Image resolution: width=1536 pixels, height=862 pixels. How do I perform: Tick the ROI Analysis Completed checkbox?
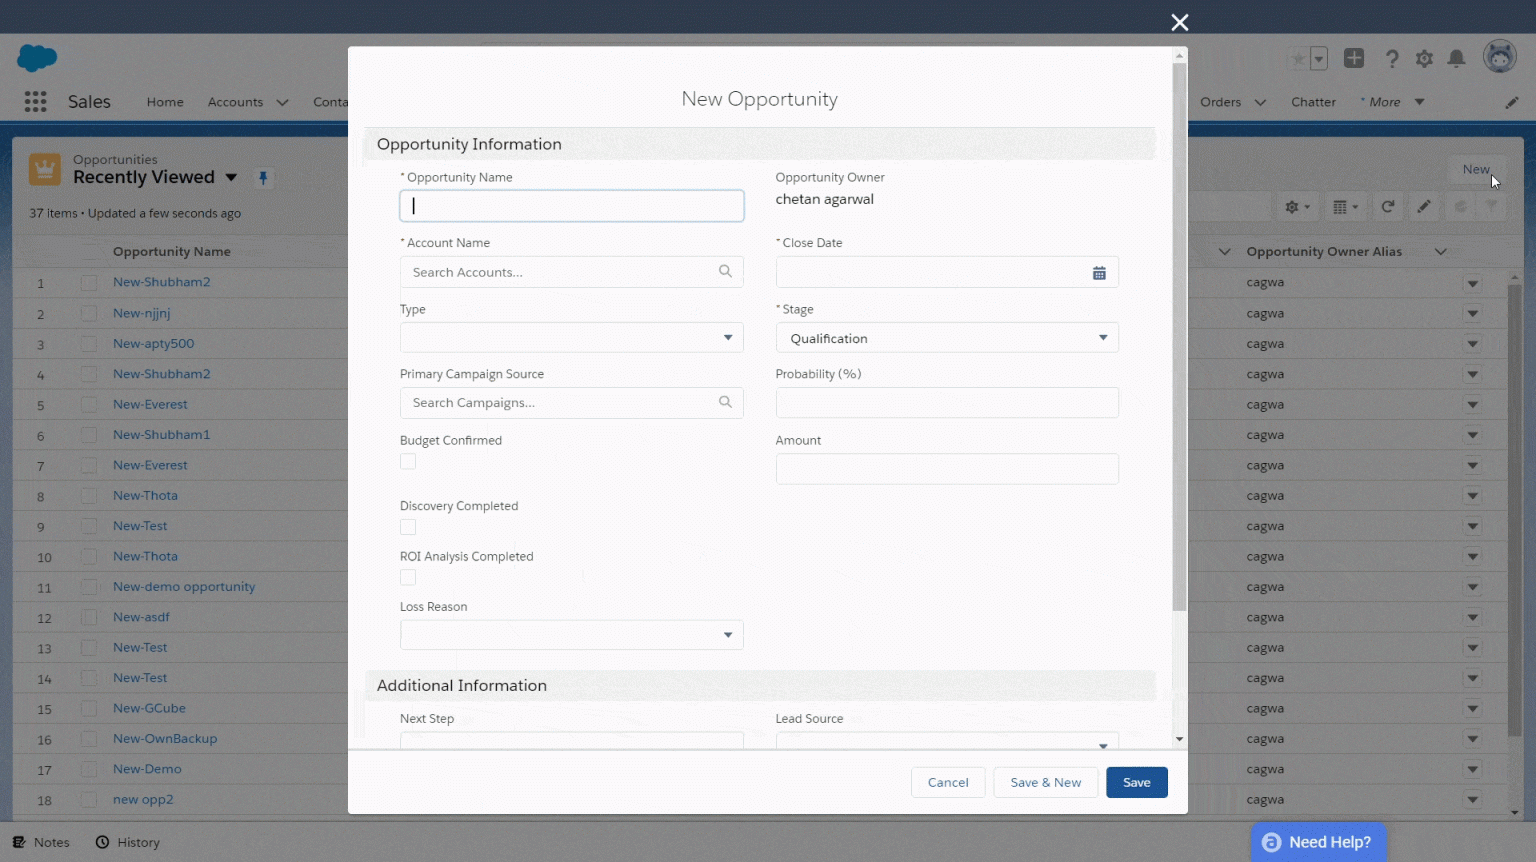pyautogui.click(x=408, y=578)
